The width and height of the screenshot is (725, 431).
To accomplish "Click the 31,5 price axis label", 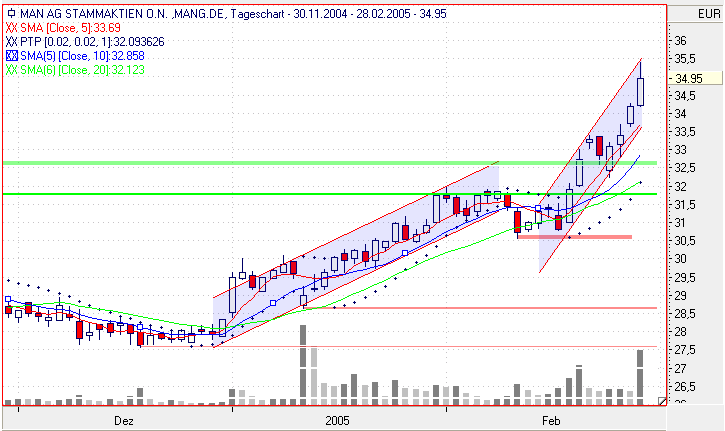I will [x=685, y=204].
